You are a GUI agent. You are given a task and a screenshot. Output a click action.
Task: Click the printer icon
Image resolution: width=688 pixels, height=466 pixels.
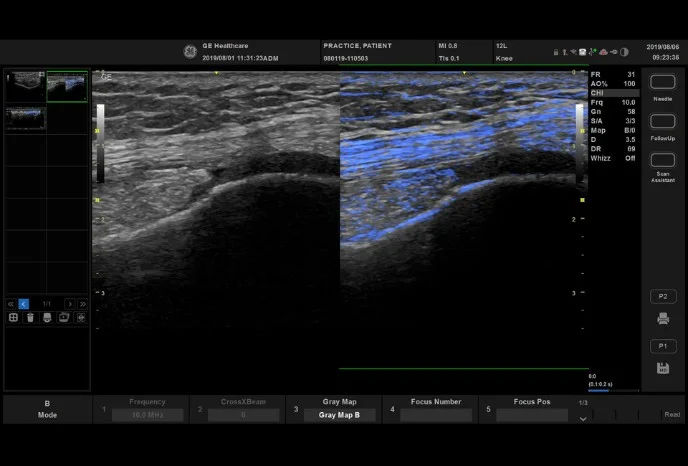[x=662, y=319]
